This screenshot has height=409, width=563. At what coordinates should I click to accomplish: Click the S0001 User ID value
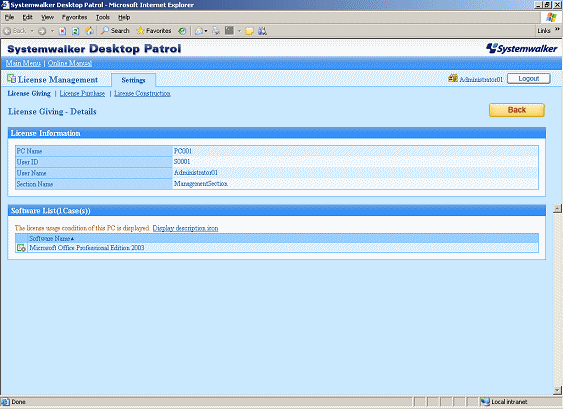(x=182, y=162)
